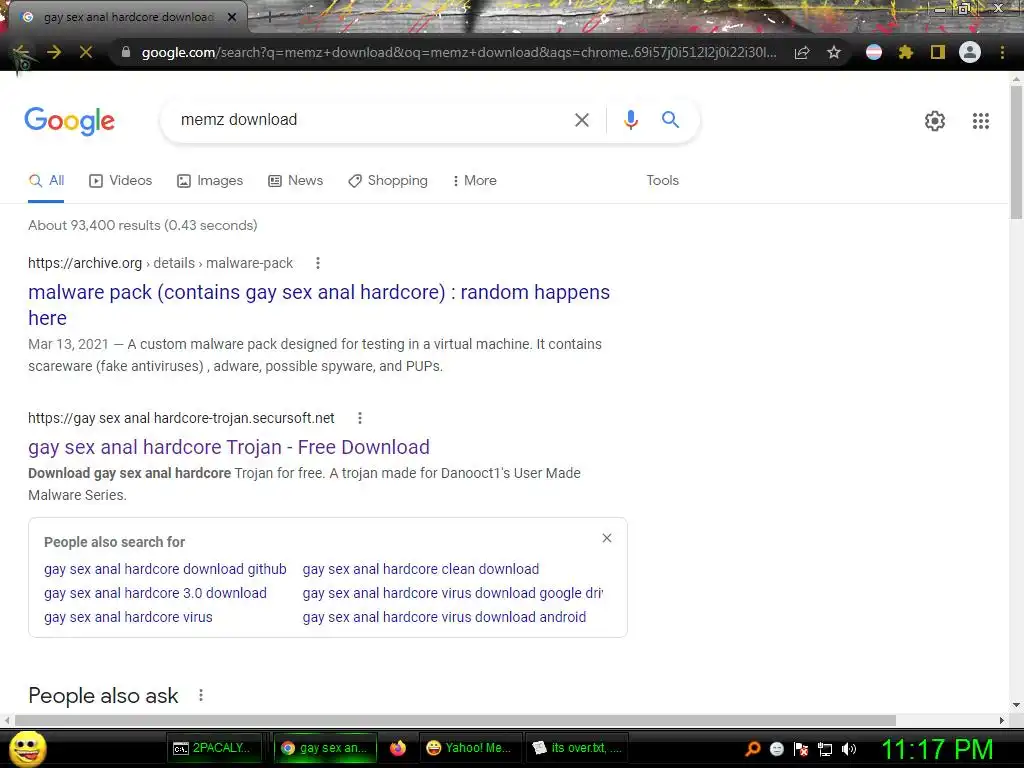Click the network tray icon

coord(825,749)
